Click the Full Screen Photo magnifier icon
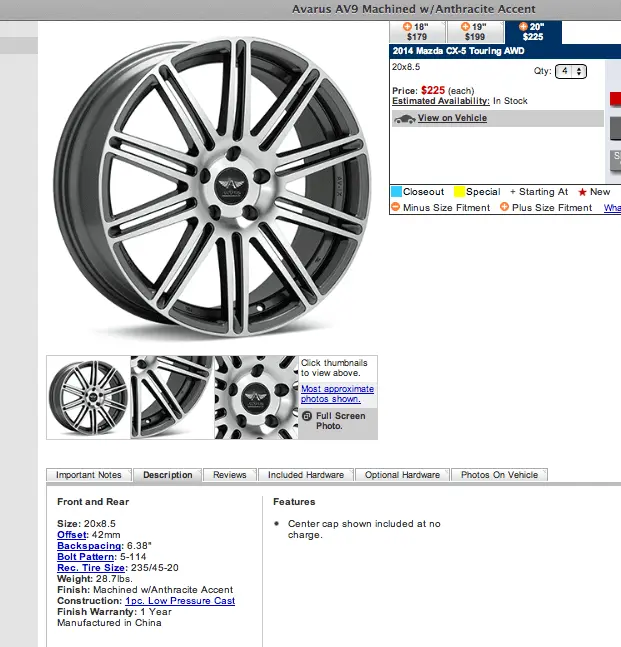Viewport: 621px width, 647px height. [308, 415]
